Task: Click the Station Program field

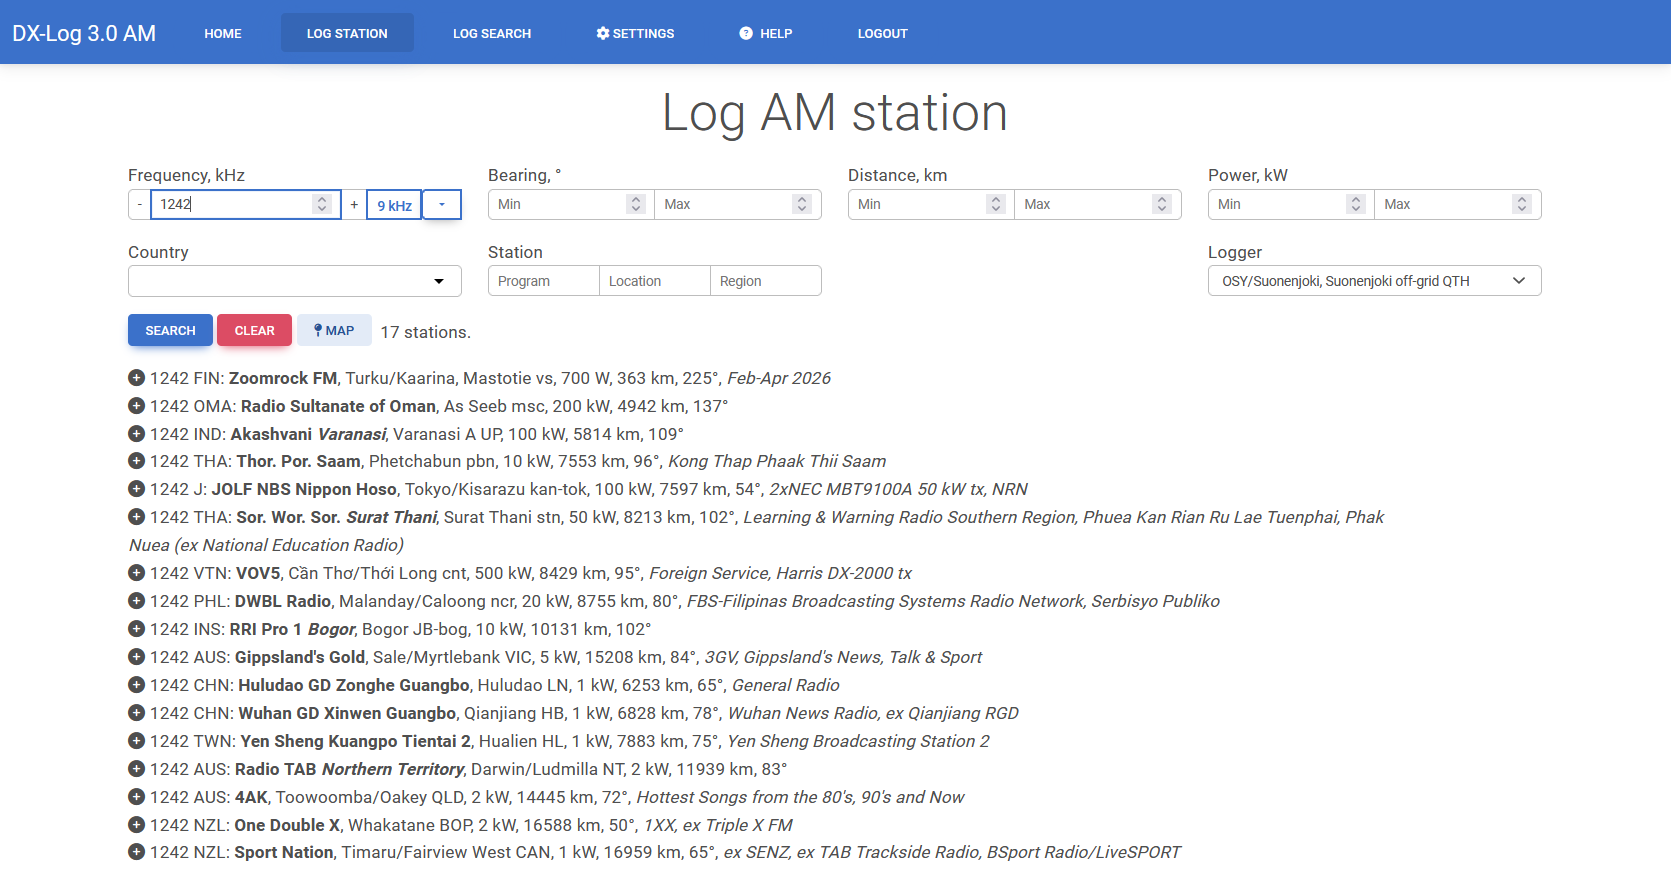Action: tap(544, 281)
